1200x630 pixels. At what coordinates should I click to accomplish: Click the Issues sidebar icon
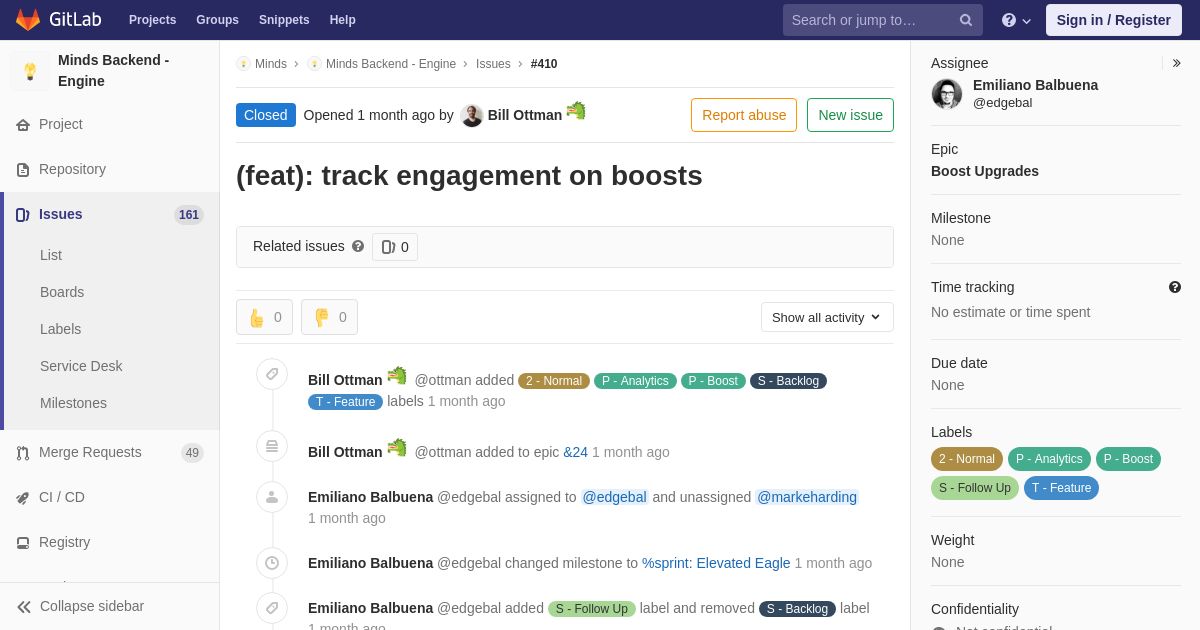click(23, 215)
